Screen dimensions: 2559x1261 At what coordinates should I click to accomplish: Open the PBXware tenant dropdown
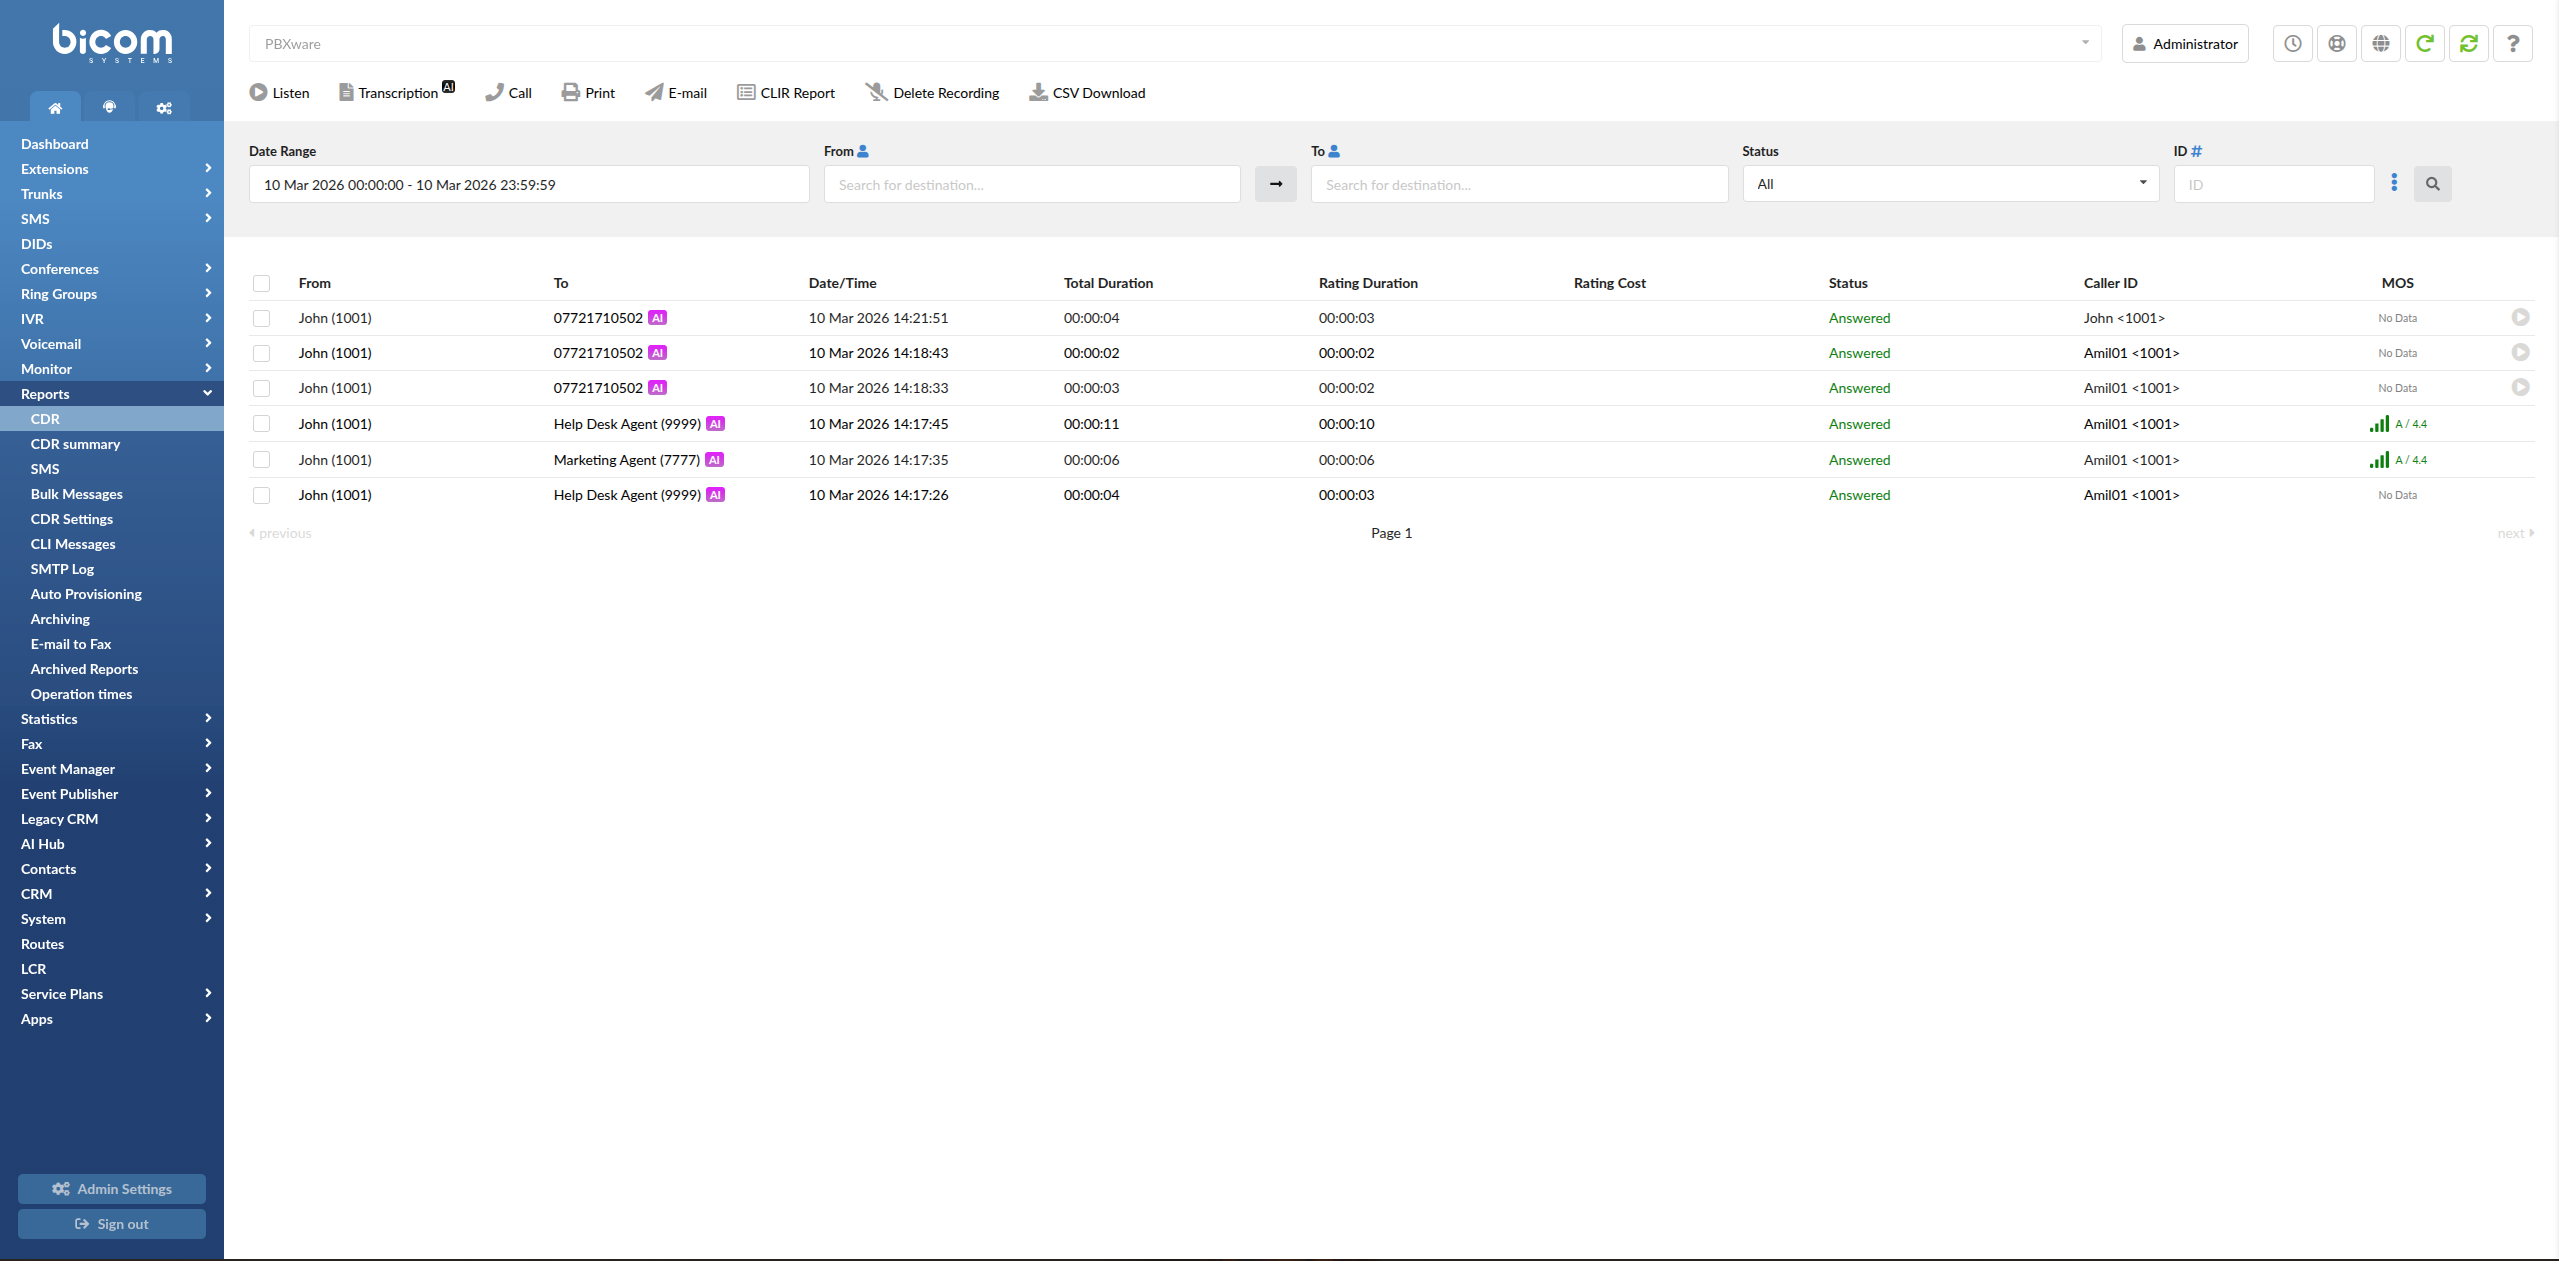click(x=1175, y=44)
